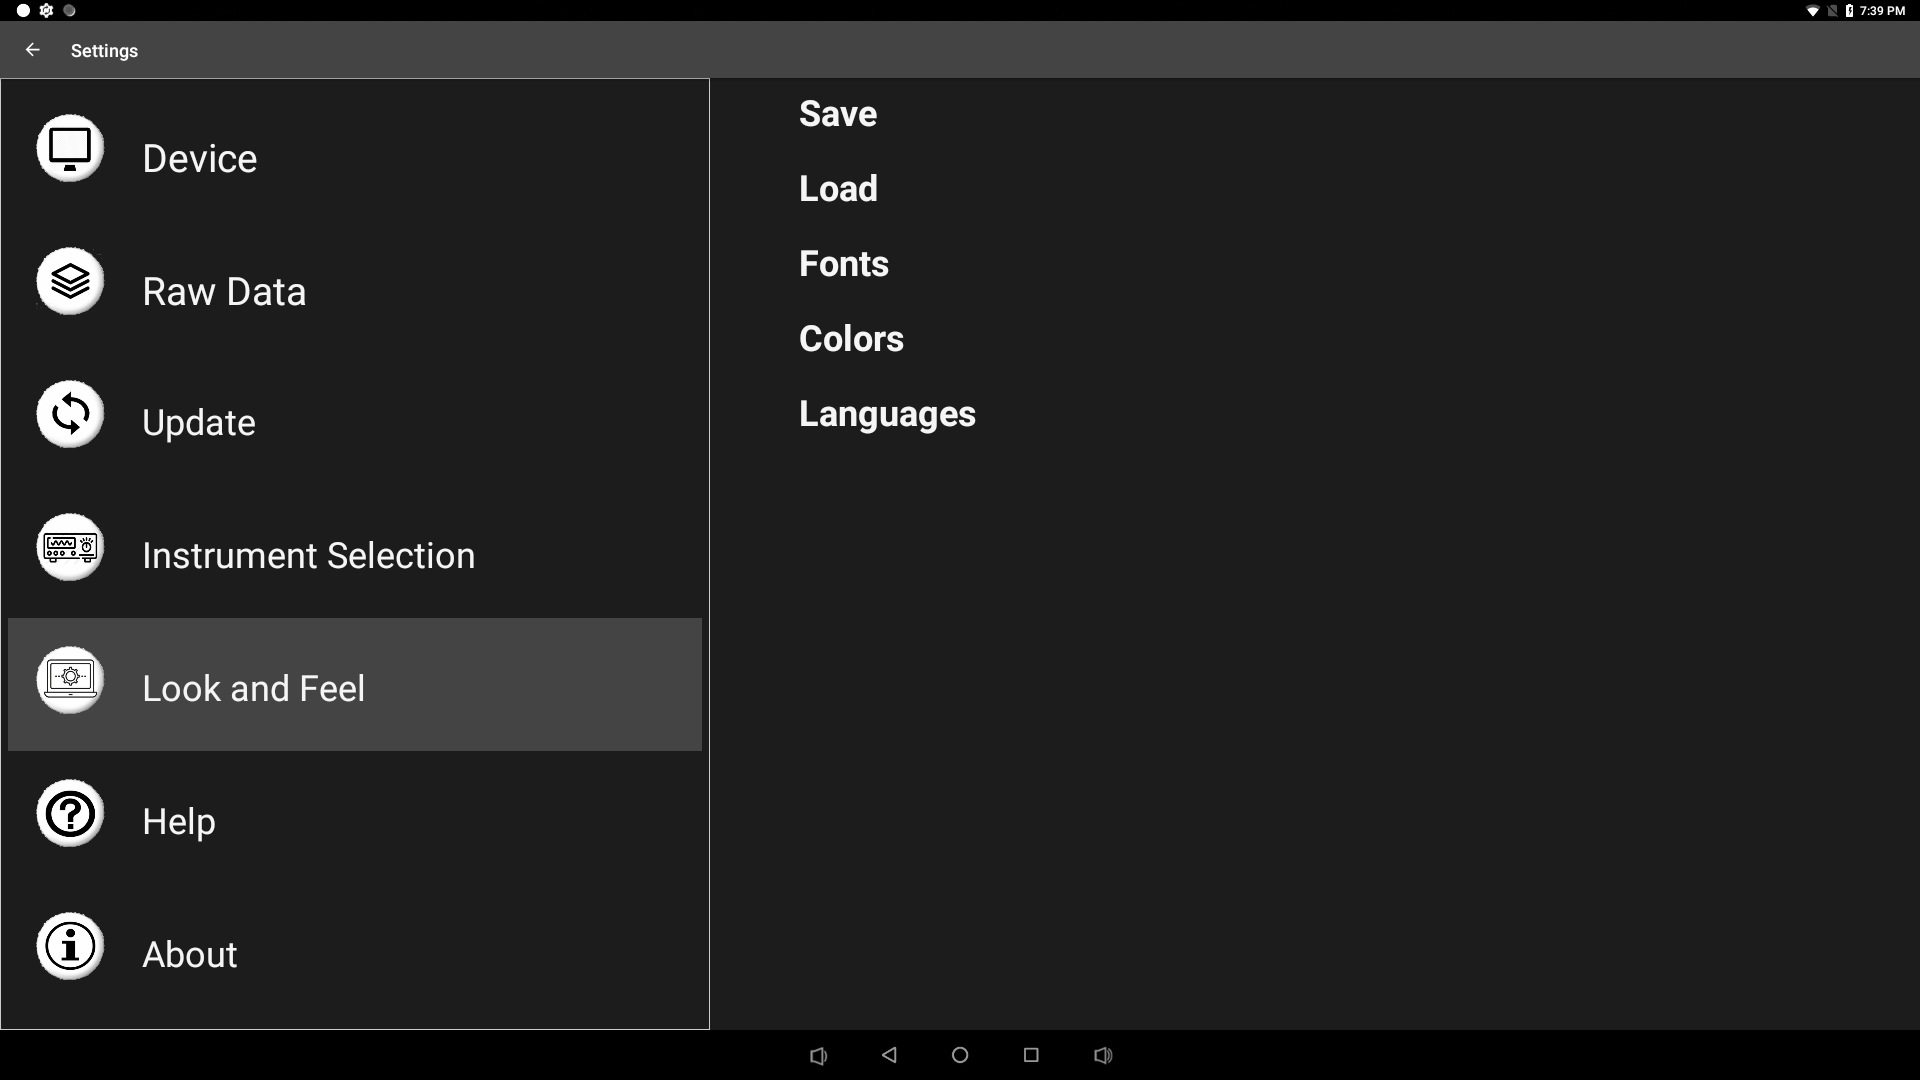This screenshot has width=1920, height=1080.
Task: Click the Raw Data layers icon
Action: 70,282
